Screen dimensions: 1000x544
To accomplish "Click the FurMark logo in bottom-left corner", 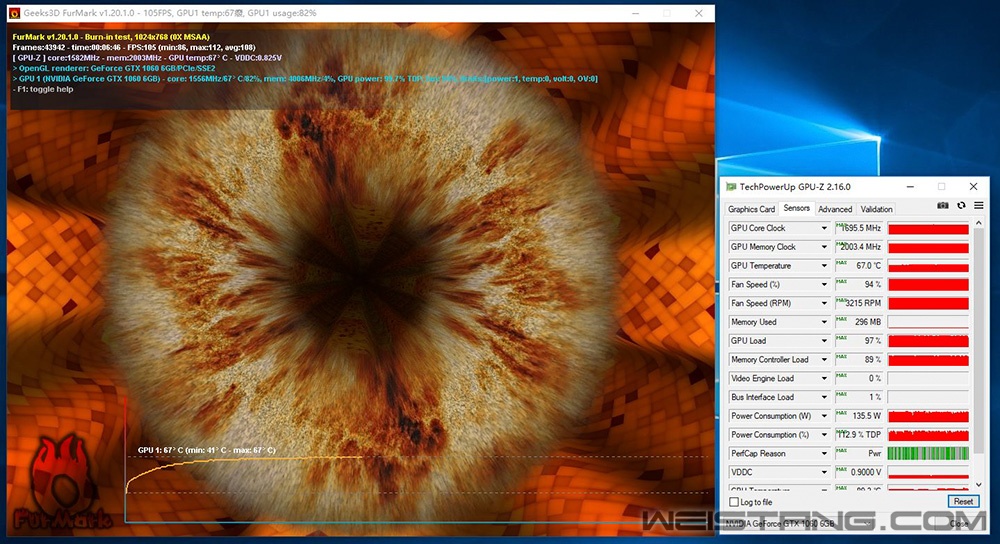I will tap(62, 483).
